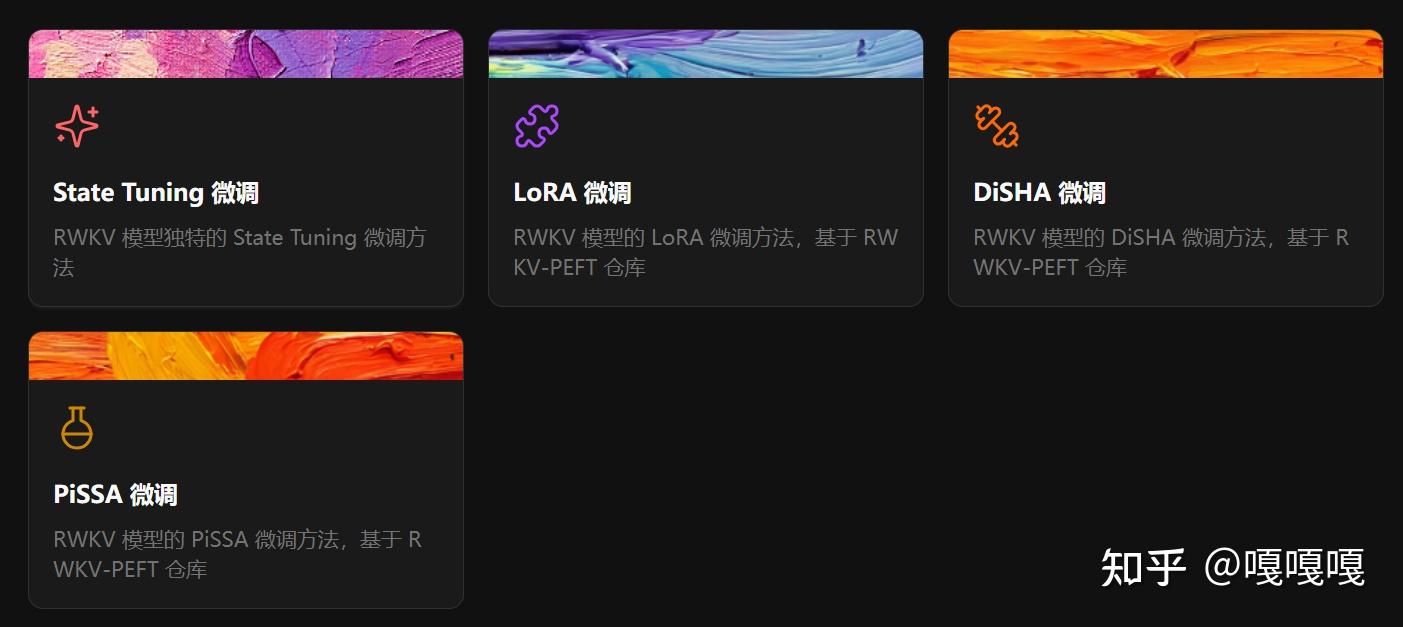The width and height of the screenshot is (1403, 627).
Task: Click the pink-purple paint banner image
Action: pyautogui.click(x=246, y=54)
